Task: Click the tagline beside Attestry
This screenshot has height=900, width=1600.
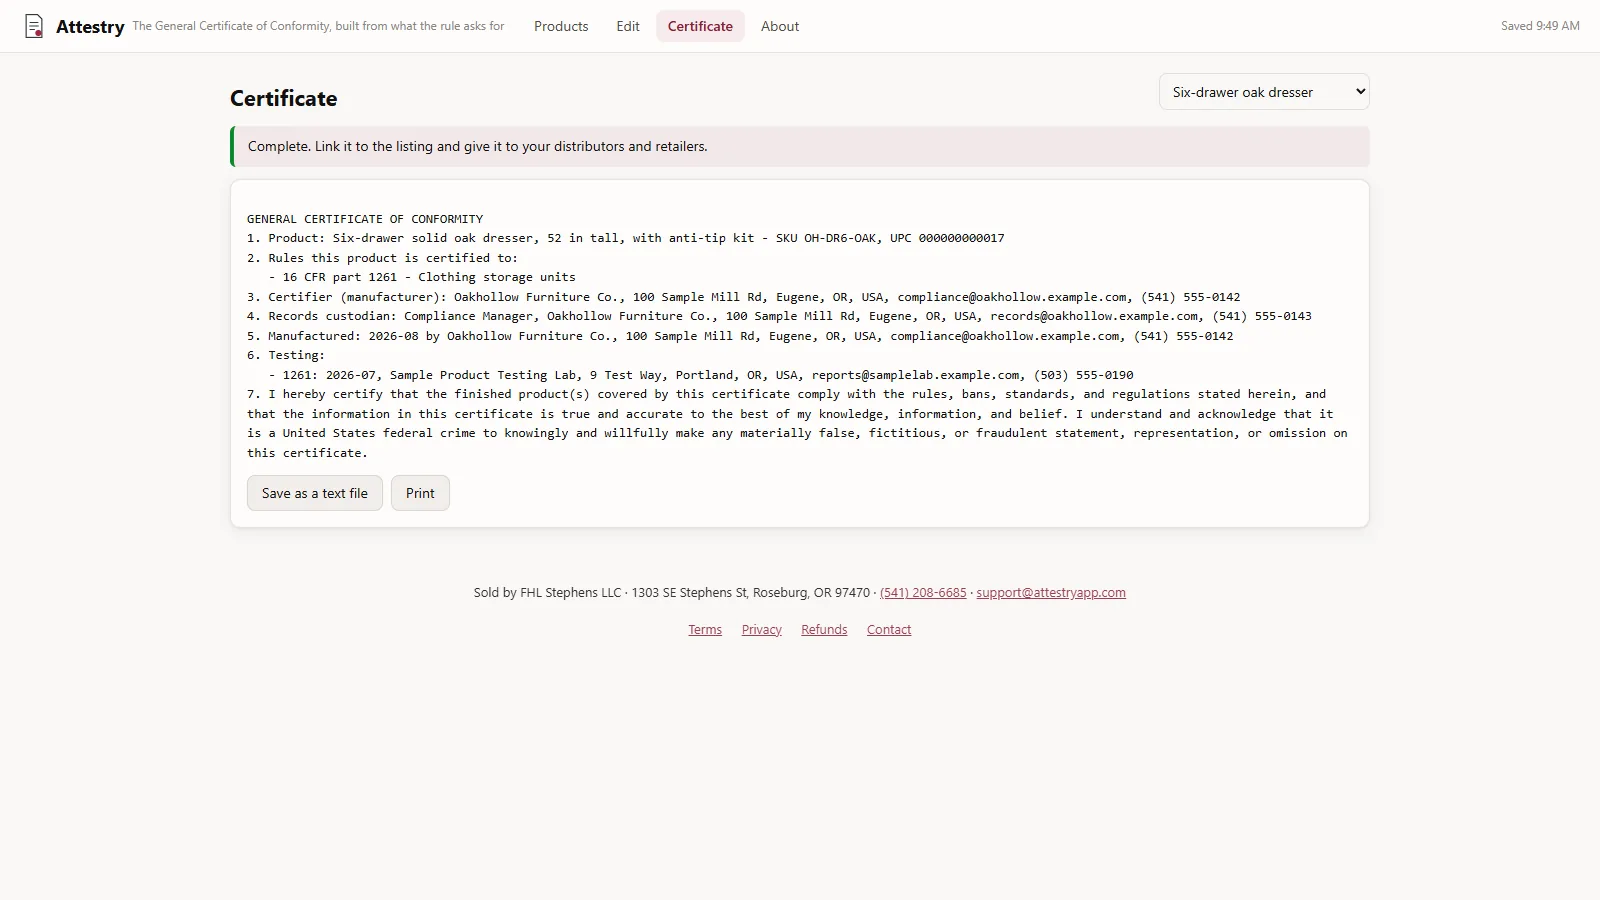Action: (x=319, y=26)
